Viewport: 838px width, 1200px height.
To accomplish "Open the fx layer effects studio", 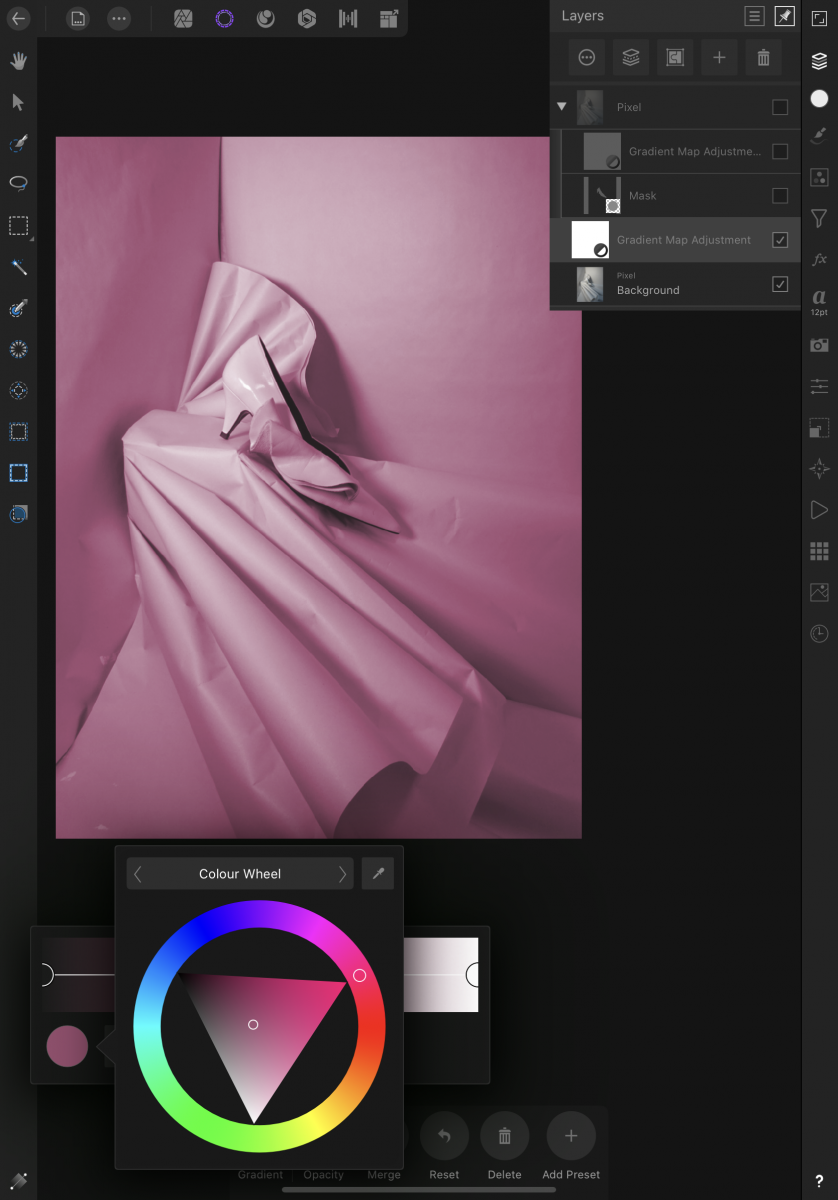I will (x=819, y=259).
